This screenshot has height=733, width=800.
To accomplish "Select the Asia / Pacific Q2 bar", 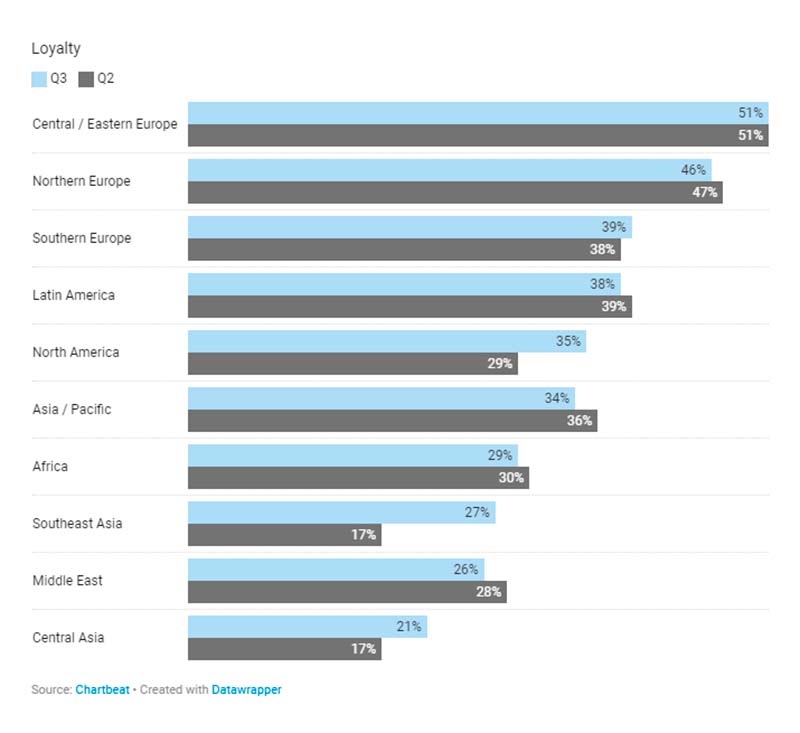I will tap(392, 420).
